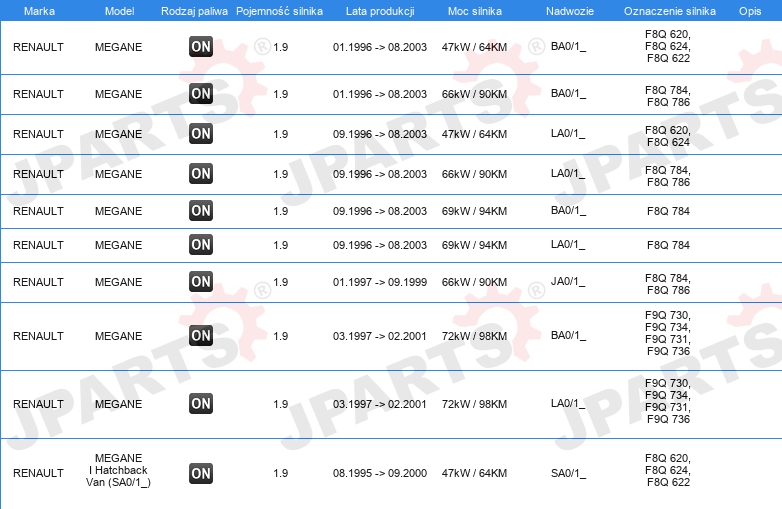This screenshot has width=782, height=509.
Task: Select 'F8Q 784, F8Q 786' in the LA0/1_ 66kW row
Action: pyautogui.click(x=668, y=176)
